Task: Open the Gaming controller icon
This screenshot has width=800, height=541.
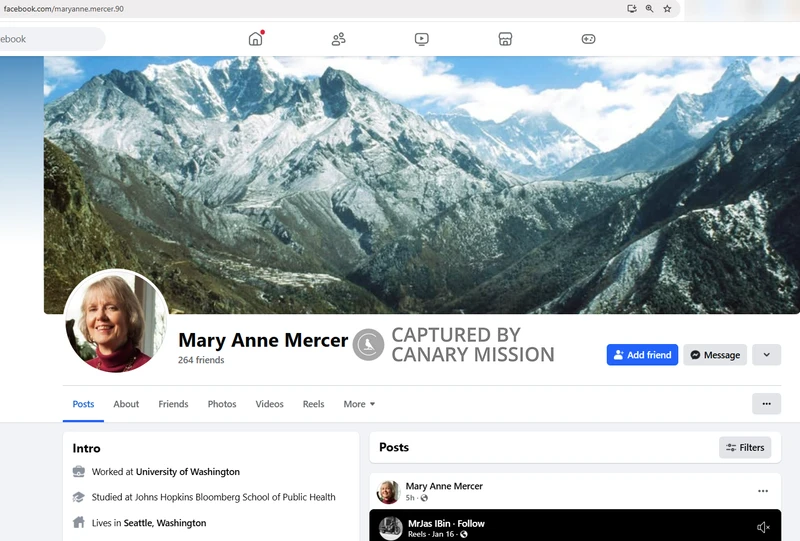Action: 588,39
